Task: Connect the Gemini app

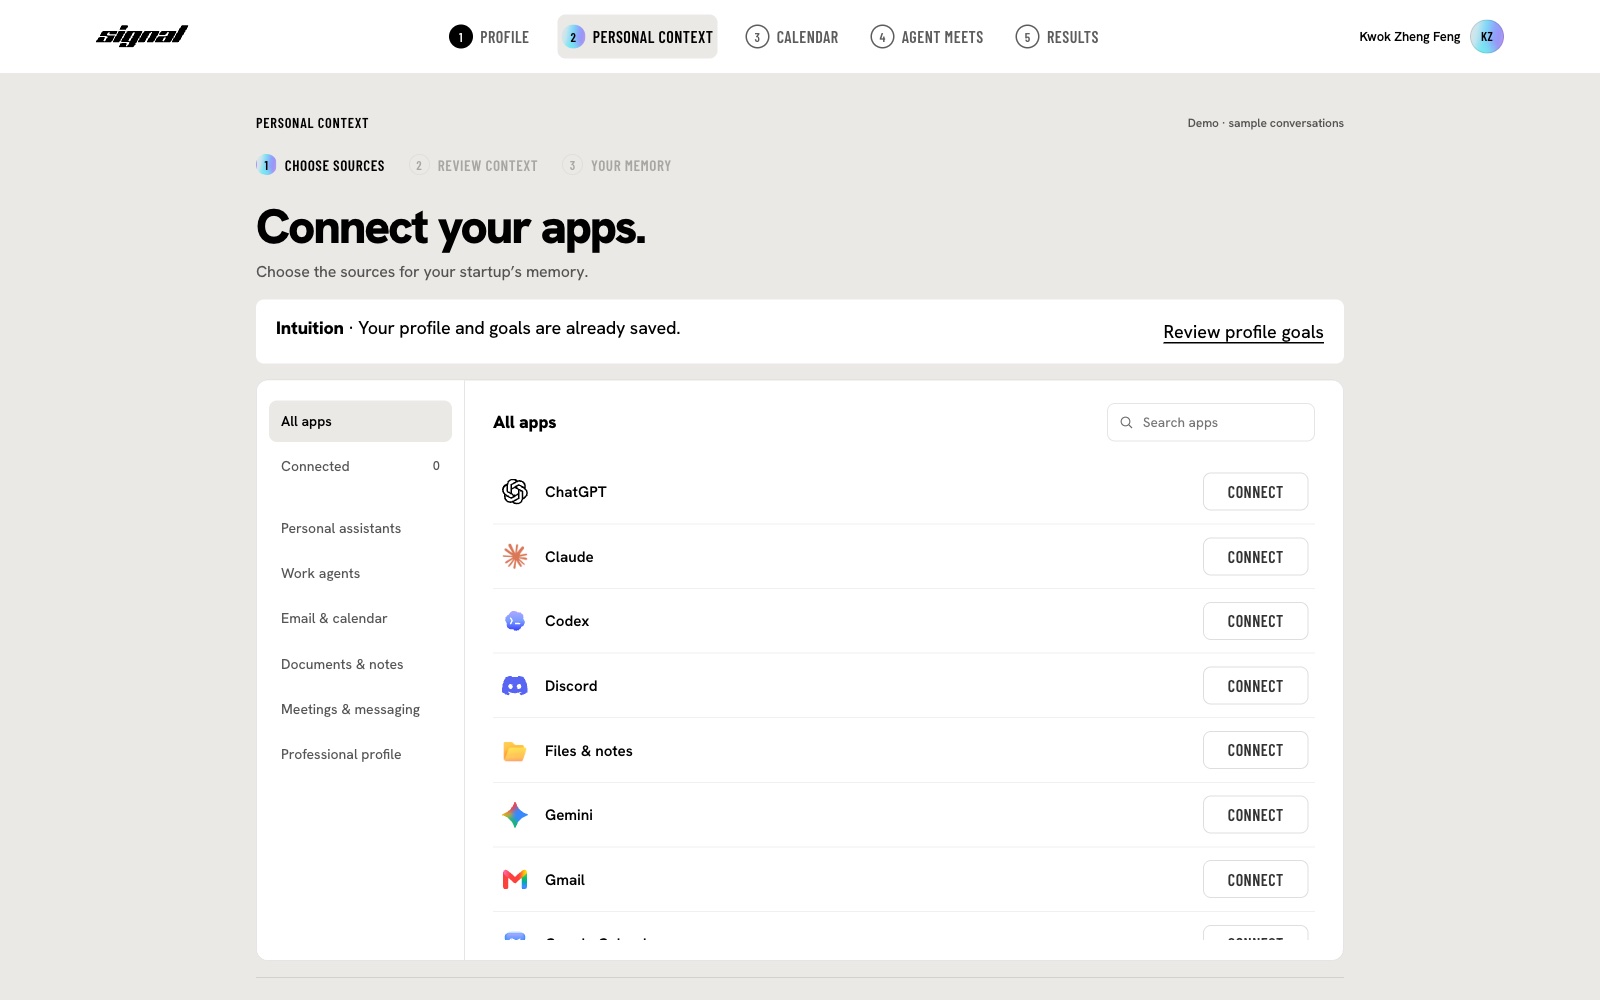Action: [x=1255, y=815]
